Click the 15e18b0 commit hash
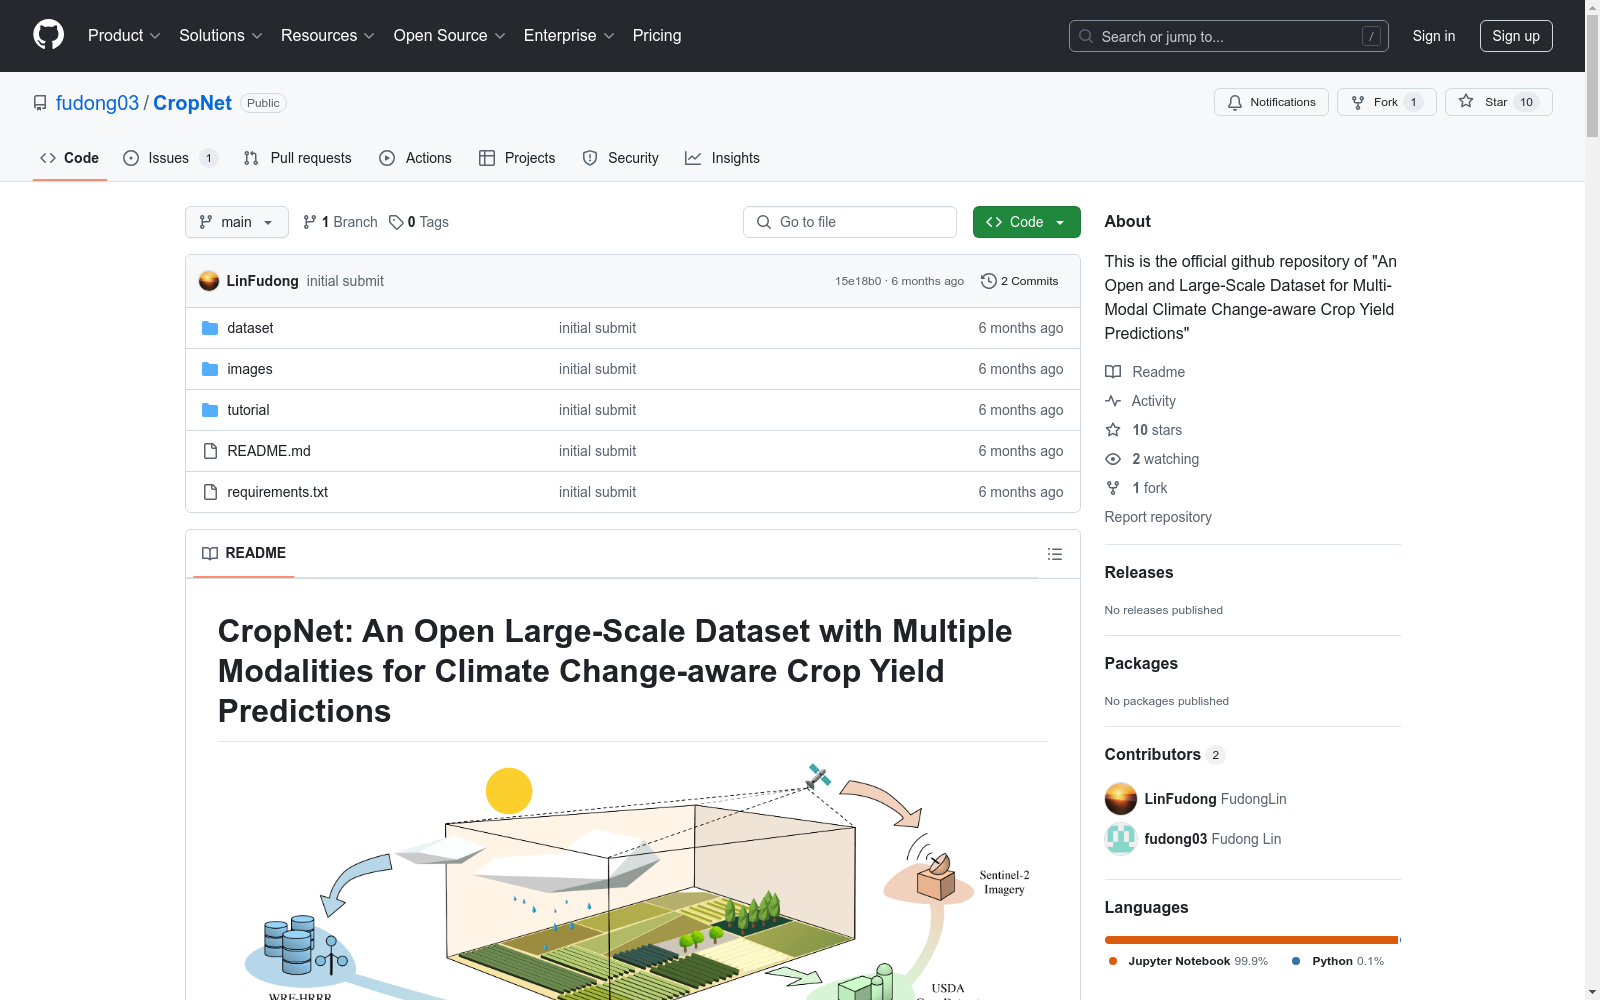 [x=858, y=281]
